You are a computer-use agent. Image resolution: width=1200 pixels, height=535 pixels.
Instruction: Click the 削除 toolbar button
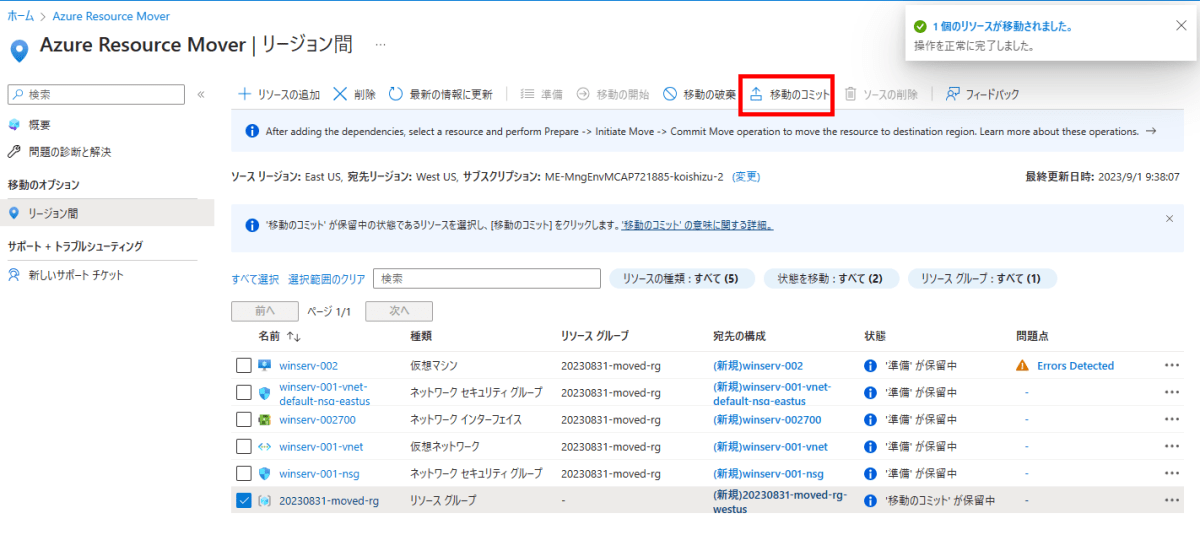(x=355, y=94)
